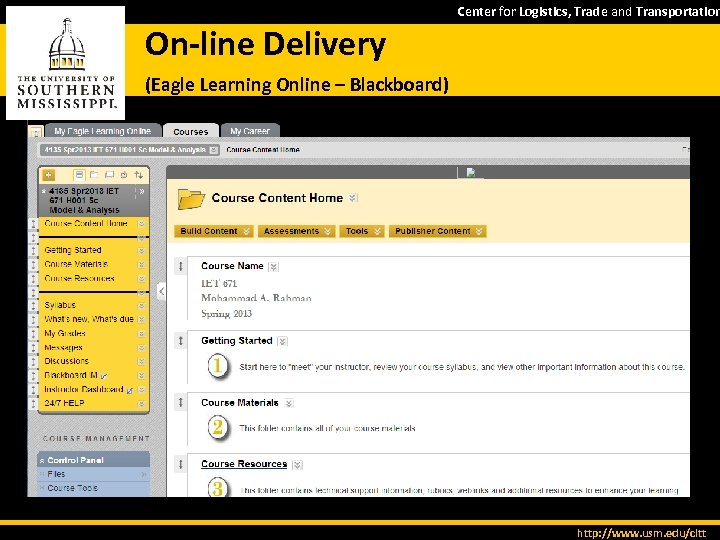720x540 pixels.
Task: Open the sidebar chevron for Syllabus
Action: [141, 306]
